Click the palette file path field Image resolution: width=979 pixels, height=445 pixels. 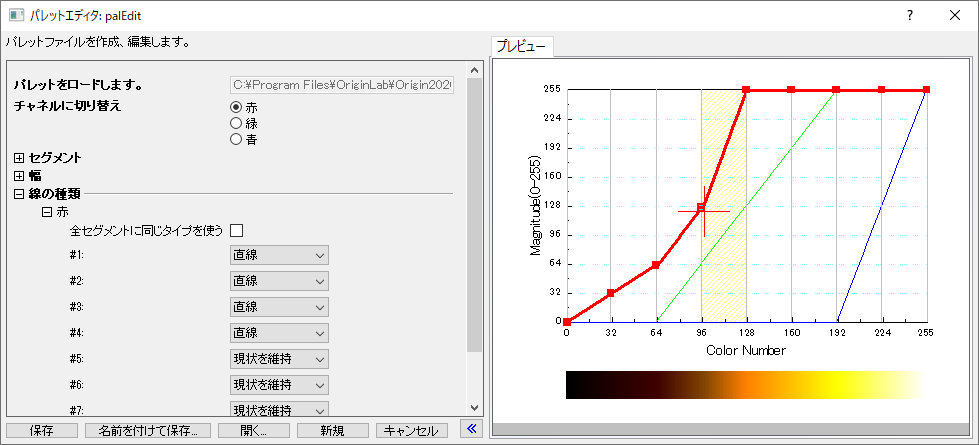coord(342,84)
